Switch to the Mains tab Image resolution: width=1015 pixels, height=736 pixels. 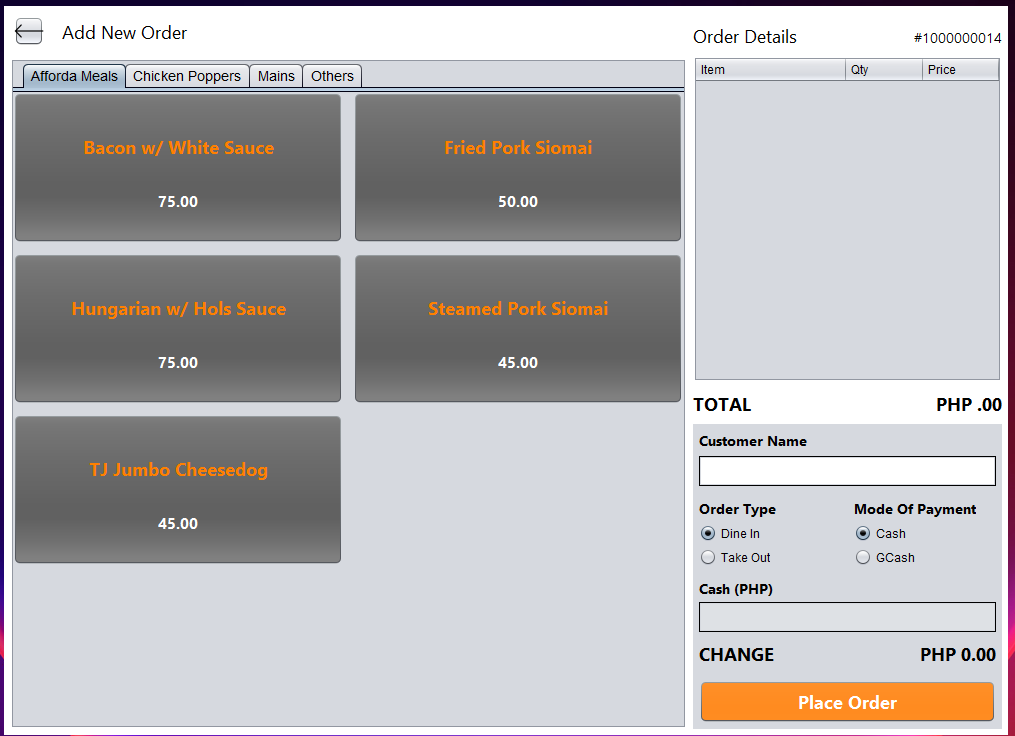tap(276, 76)
